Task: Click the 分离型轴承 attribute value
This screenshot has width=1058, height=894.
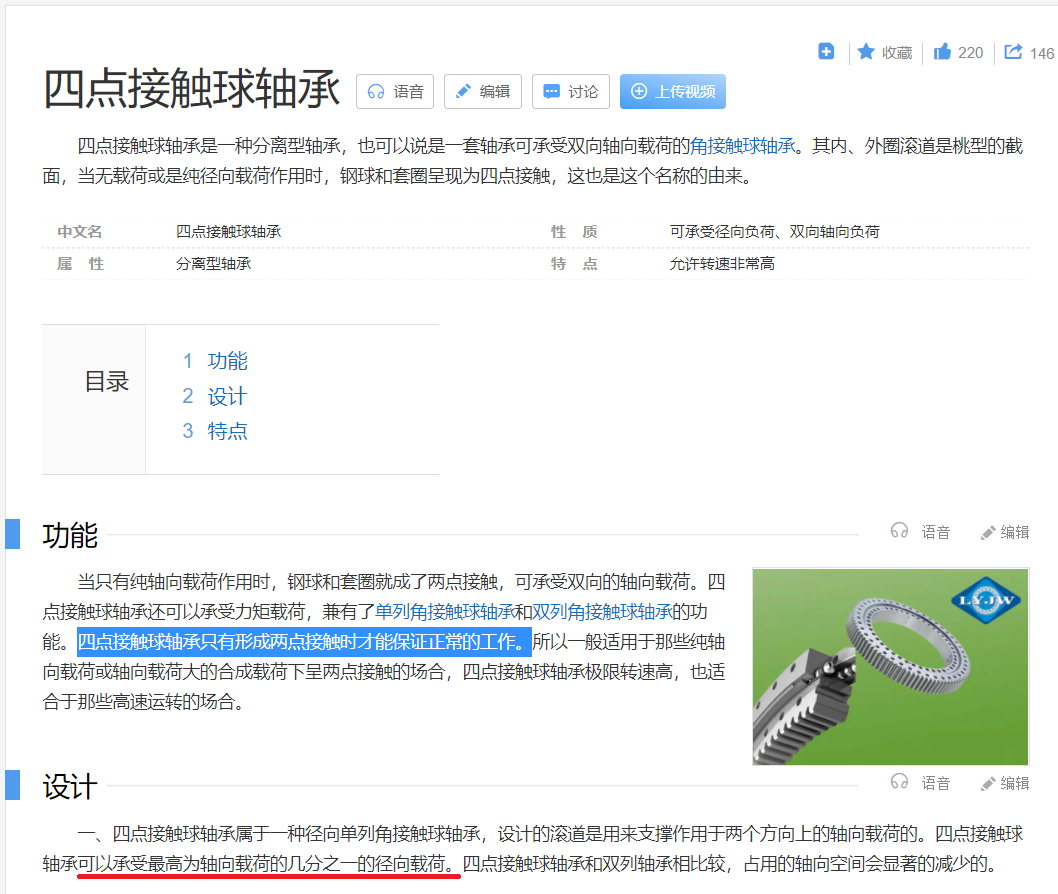Action: tap(213, 264)
